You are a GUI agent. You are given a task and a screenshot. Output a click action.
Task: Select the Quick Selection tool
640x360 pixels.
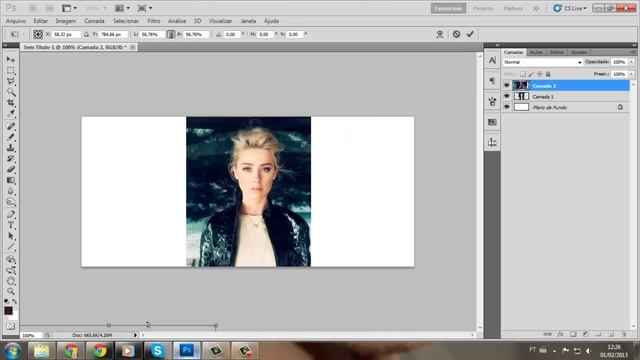coord(11,92)
